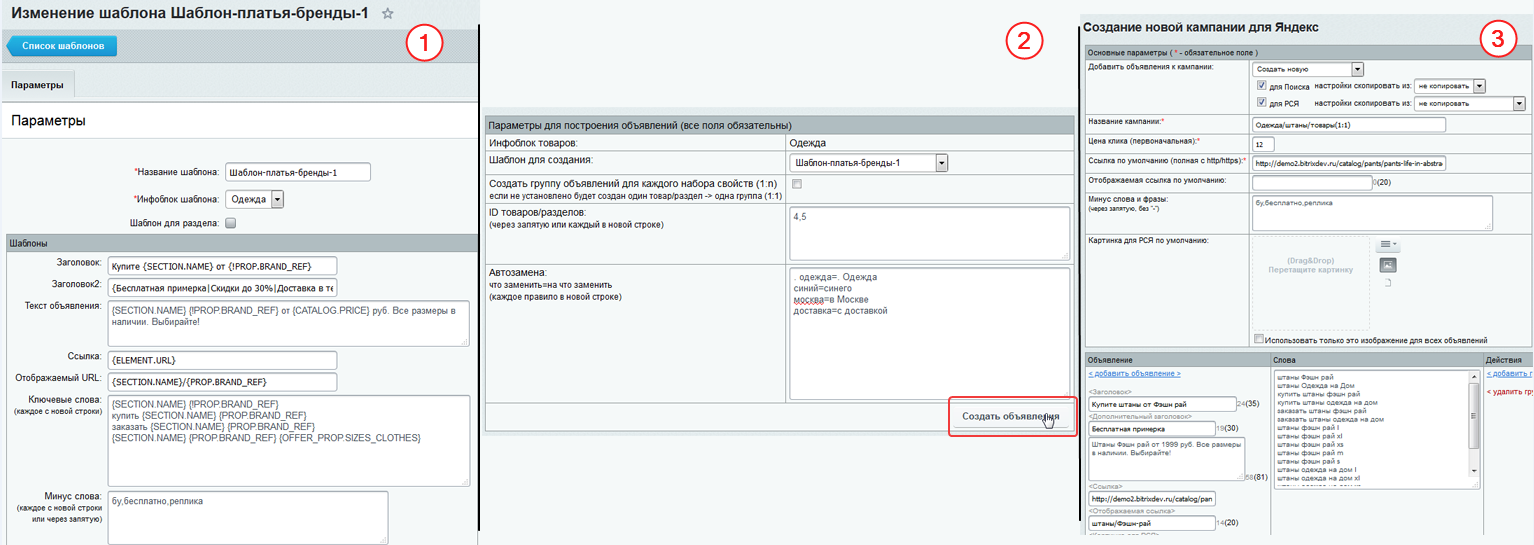Click the Отображаемая ссылка по умолчанию field
1534x545 pixels.
1312,182
